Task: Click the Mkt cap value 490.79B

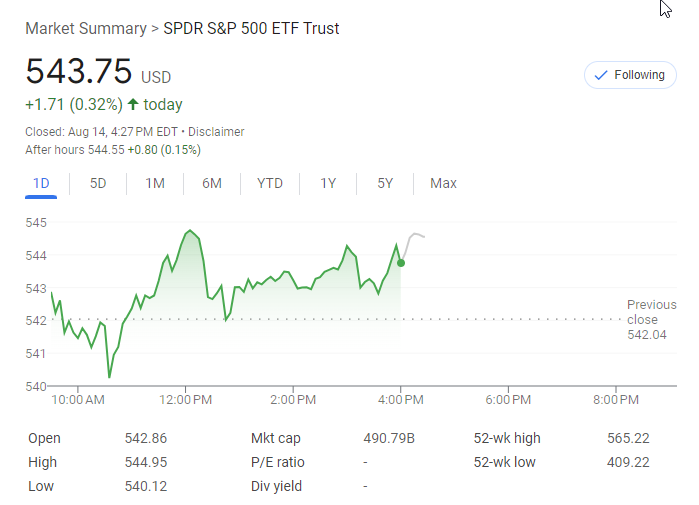Action: tap(389, 438)
